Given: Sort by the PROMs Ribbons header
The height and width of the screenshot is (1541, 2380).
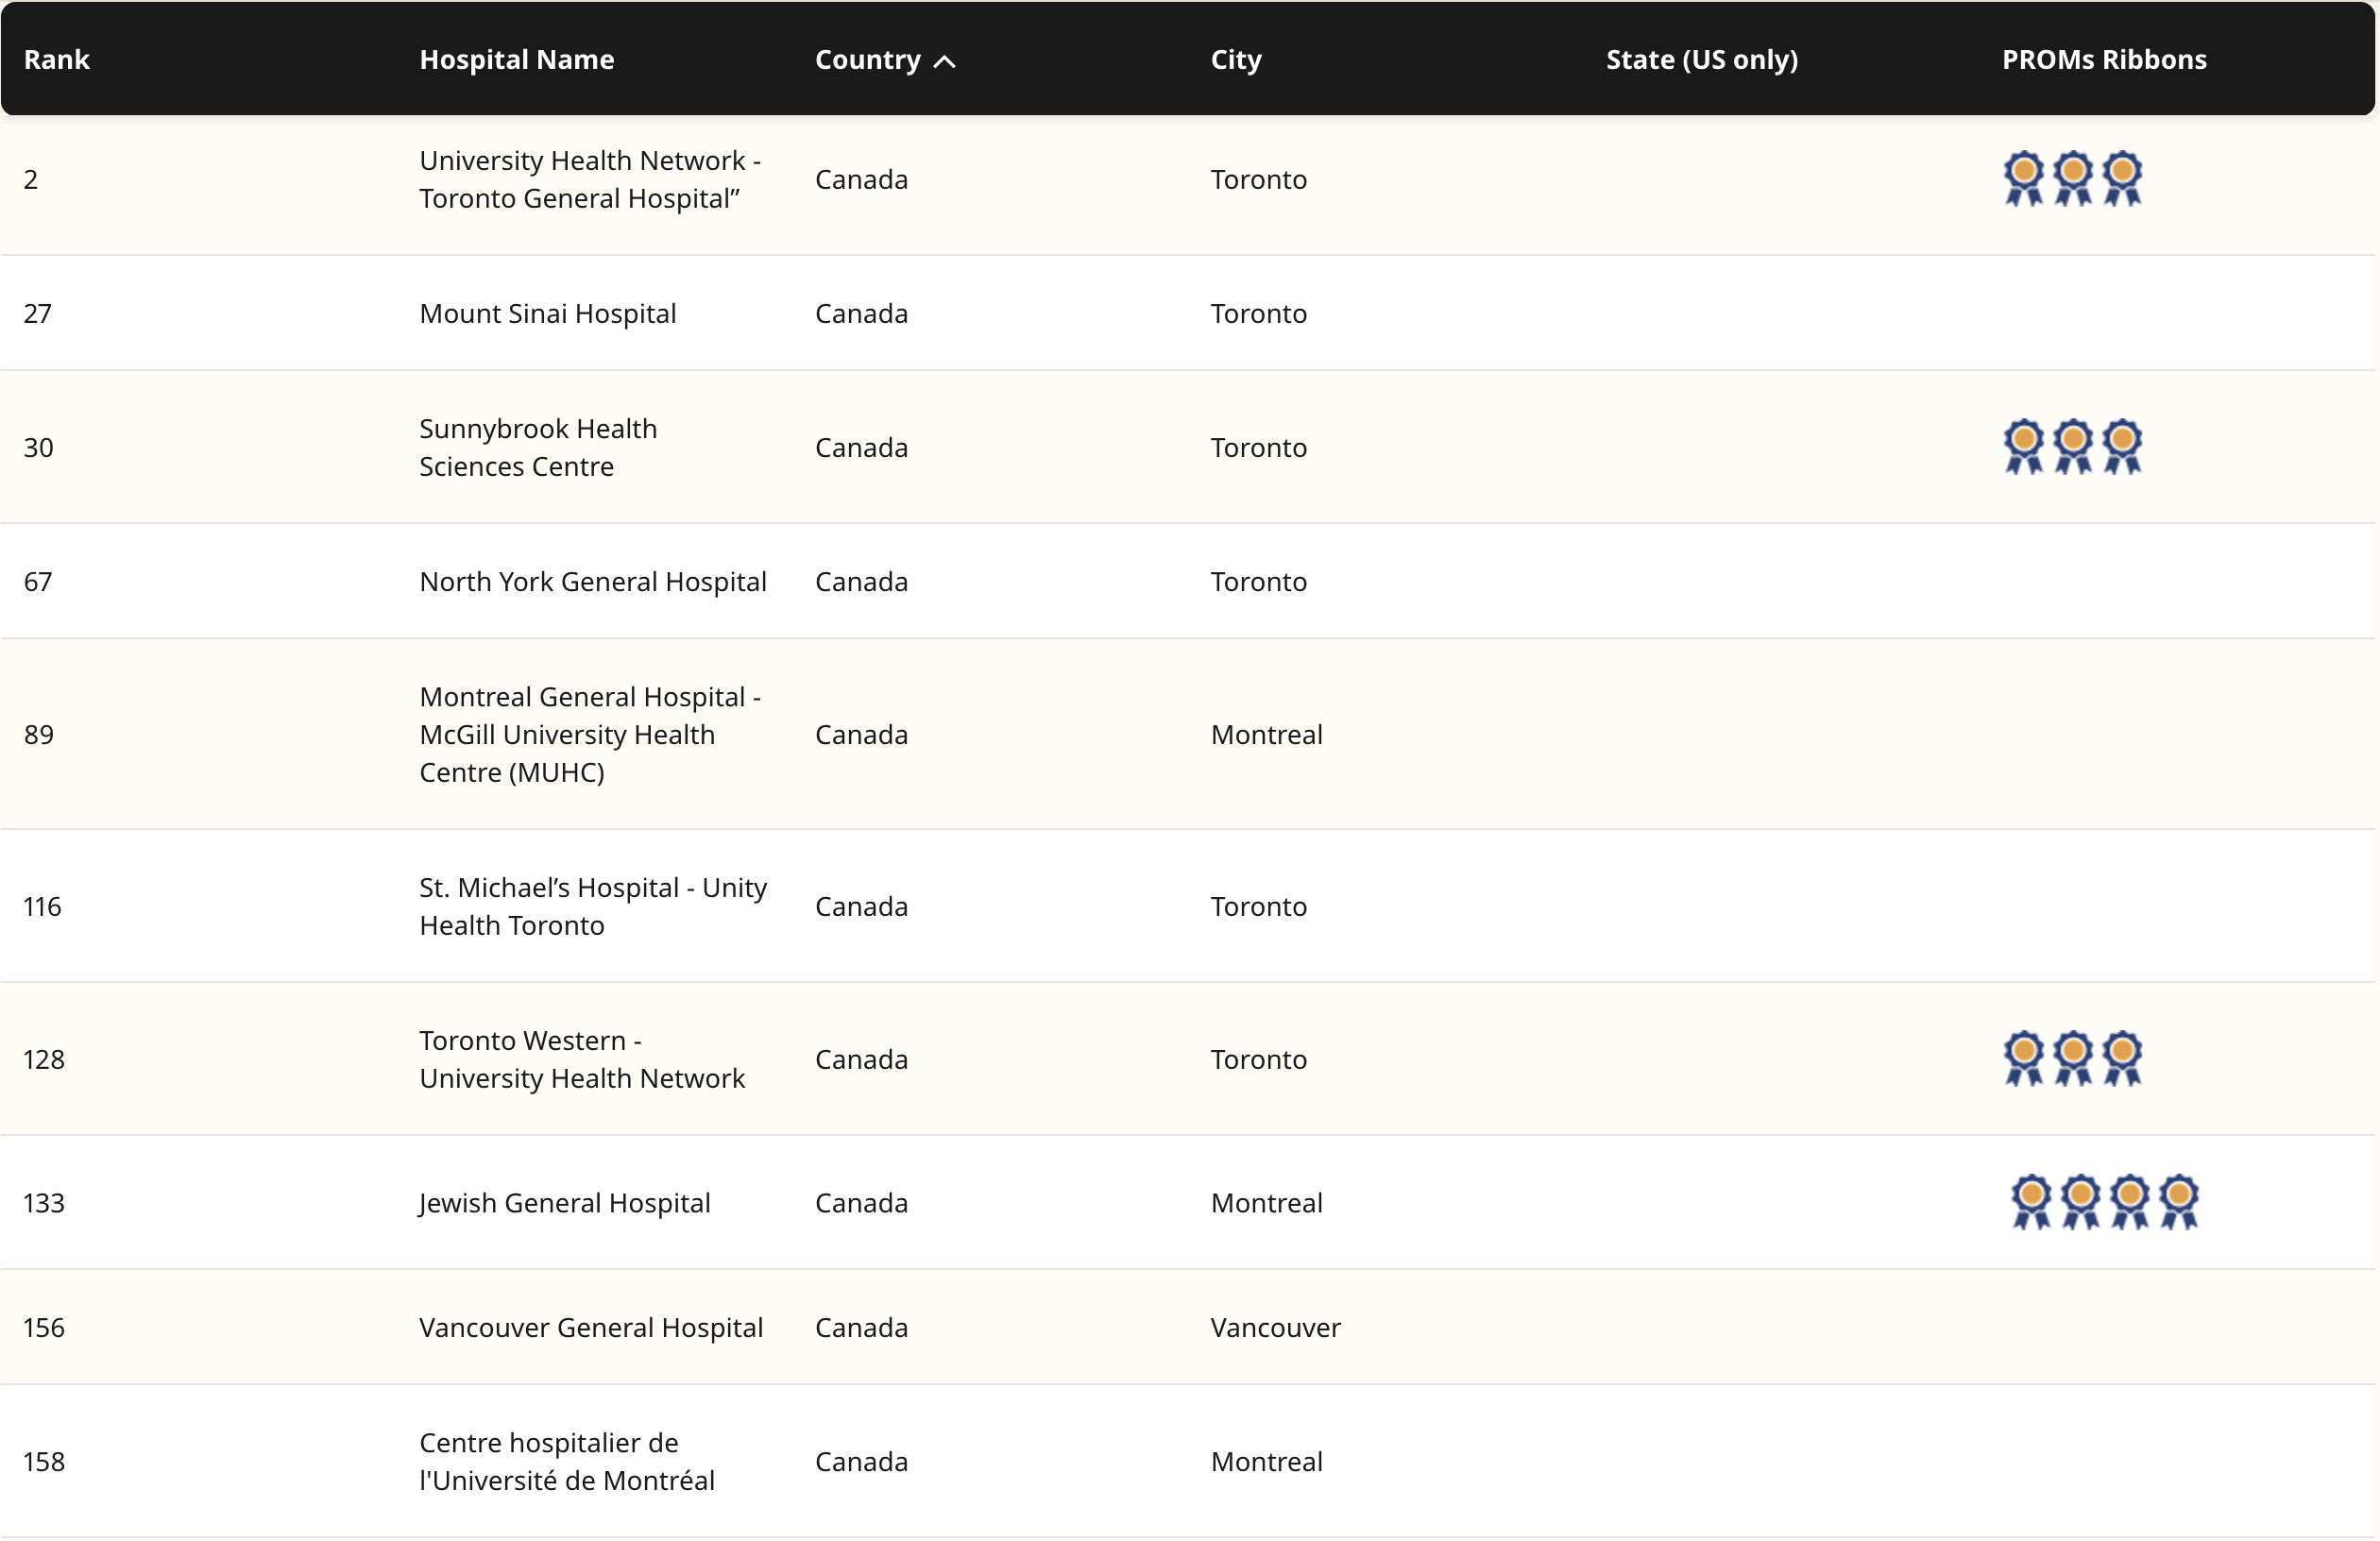Looking at the screenshot, I should coord(2104,59).
